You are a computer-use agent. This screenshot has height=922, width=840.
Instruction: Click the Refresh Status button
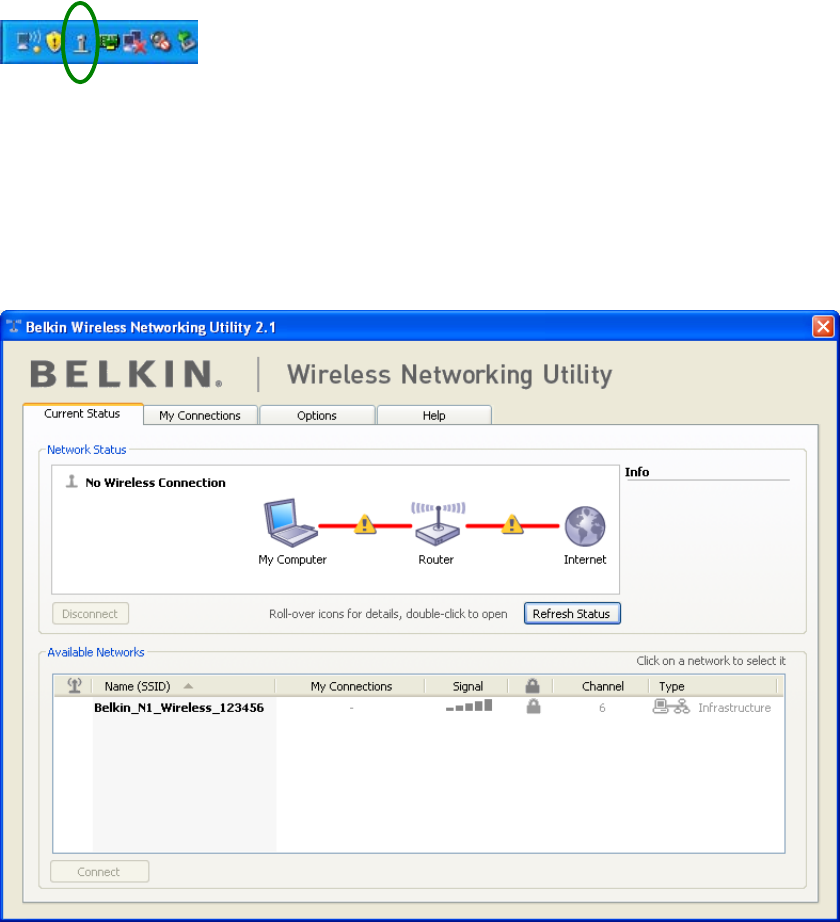click(x=572, y=613)
